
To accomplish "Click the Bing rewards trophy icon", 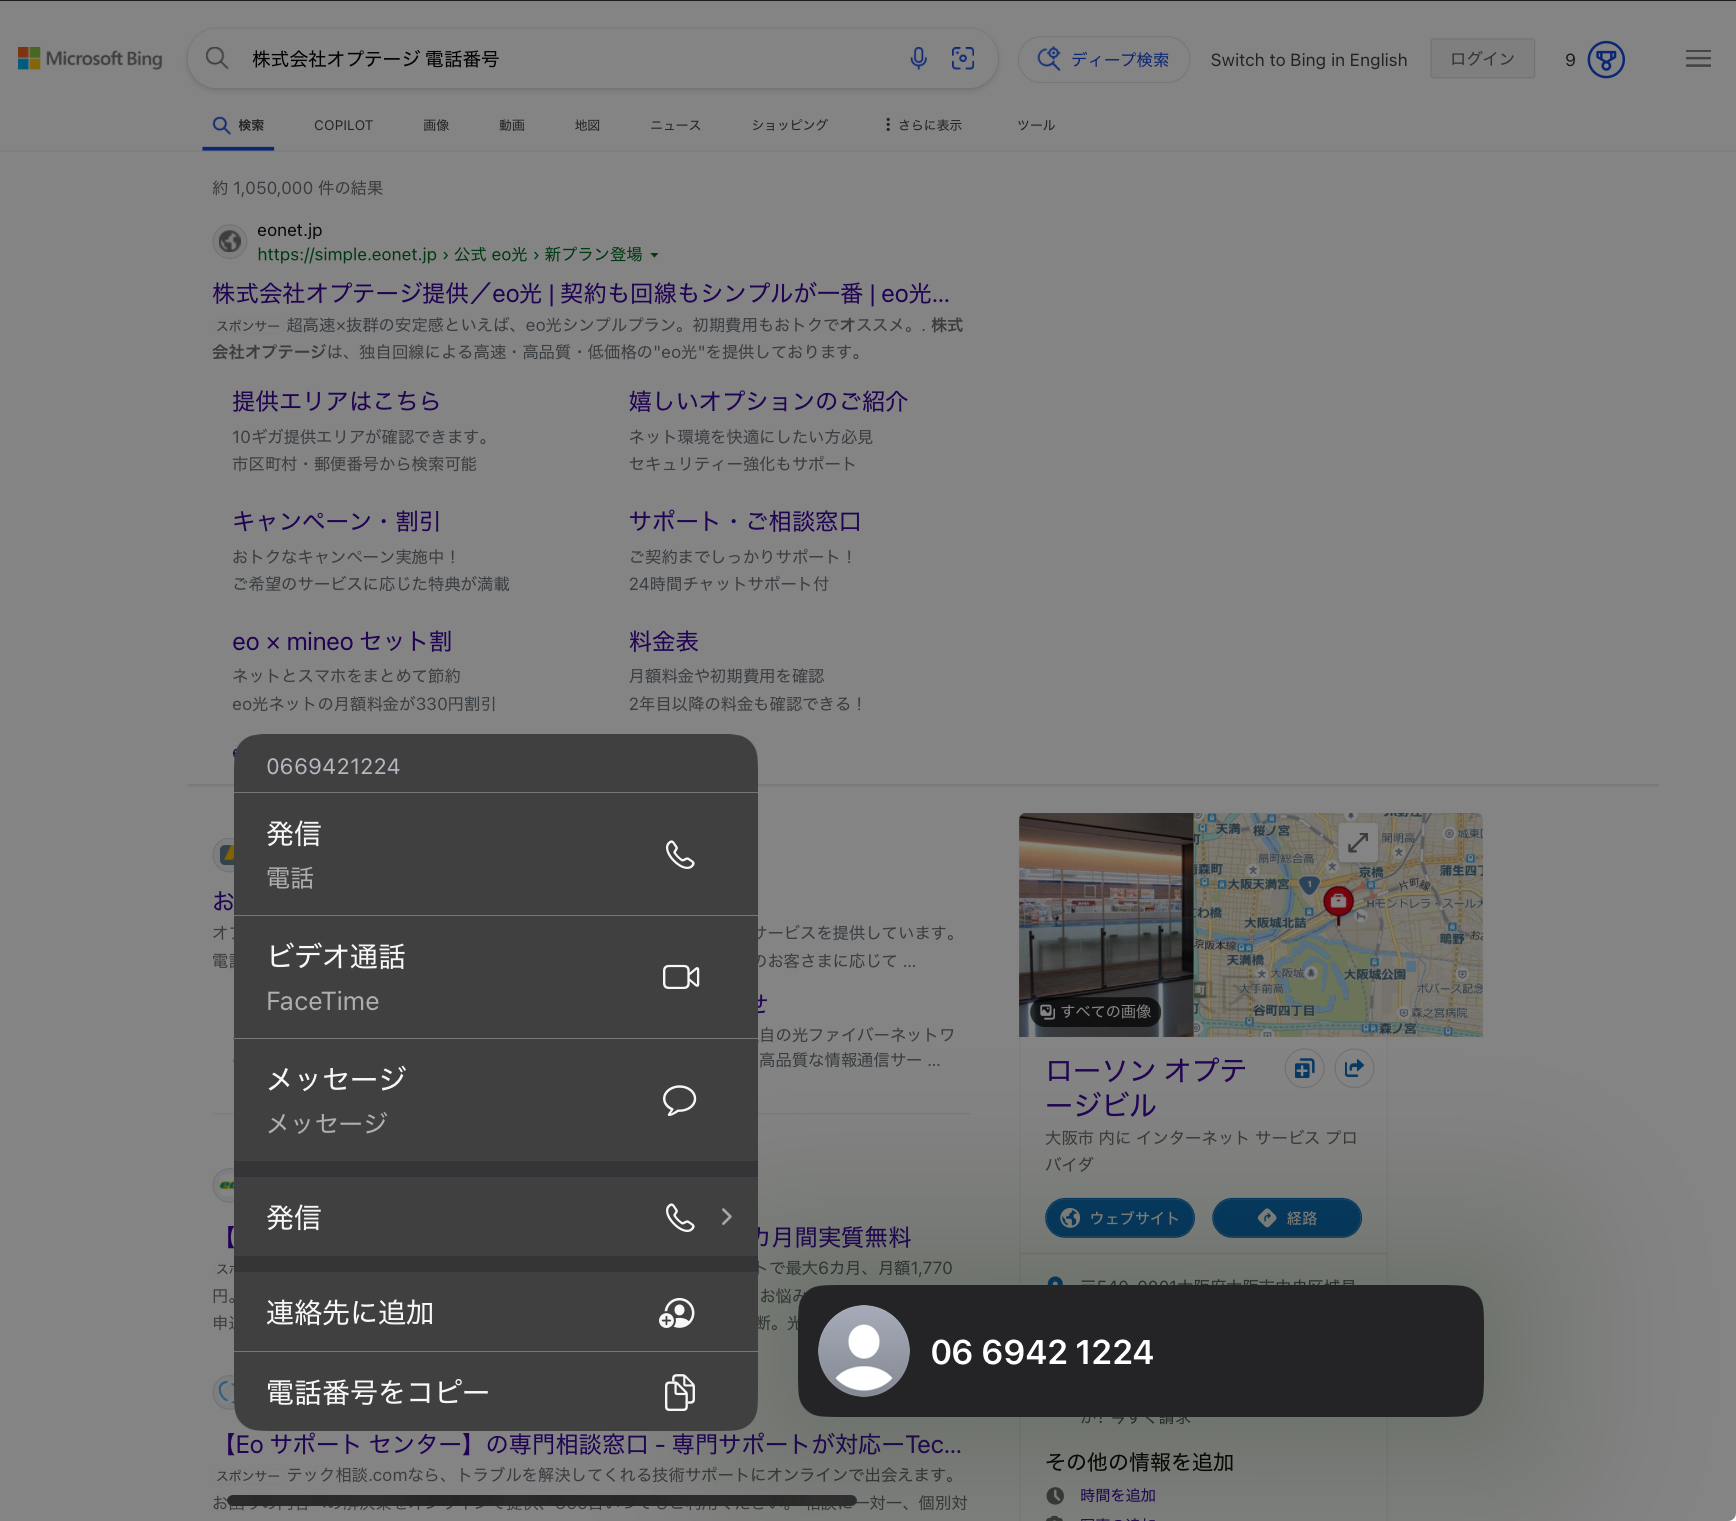I will [x=1605, y=60].
